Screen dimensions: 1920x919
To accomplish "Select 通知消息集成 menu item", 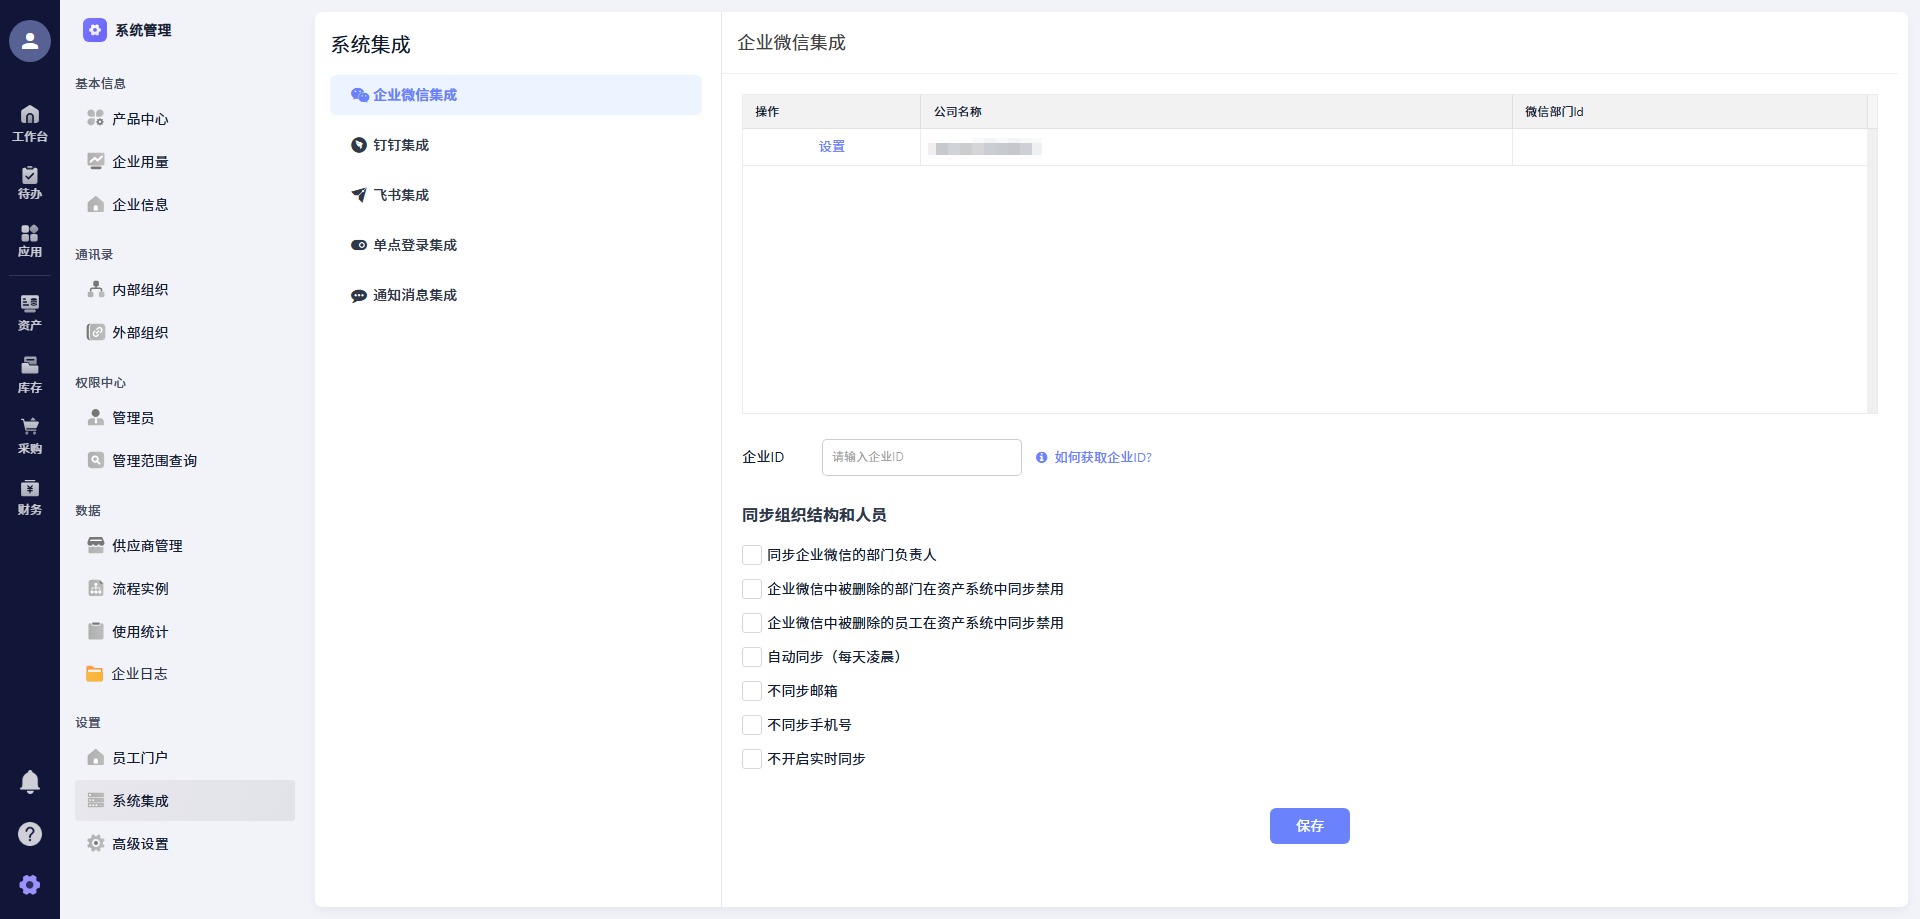I will 516,295.
